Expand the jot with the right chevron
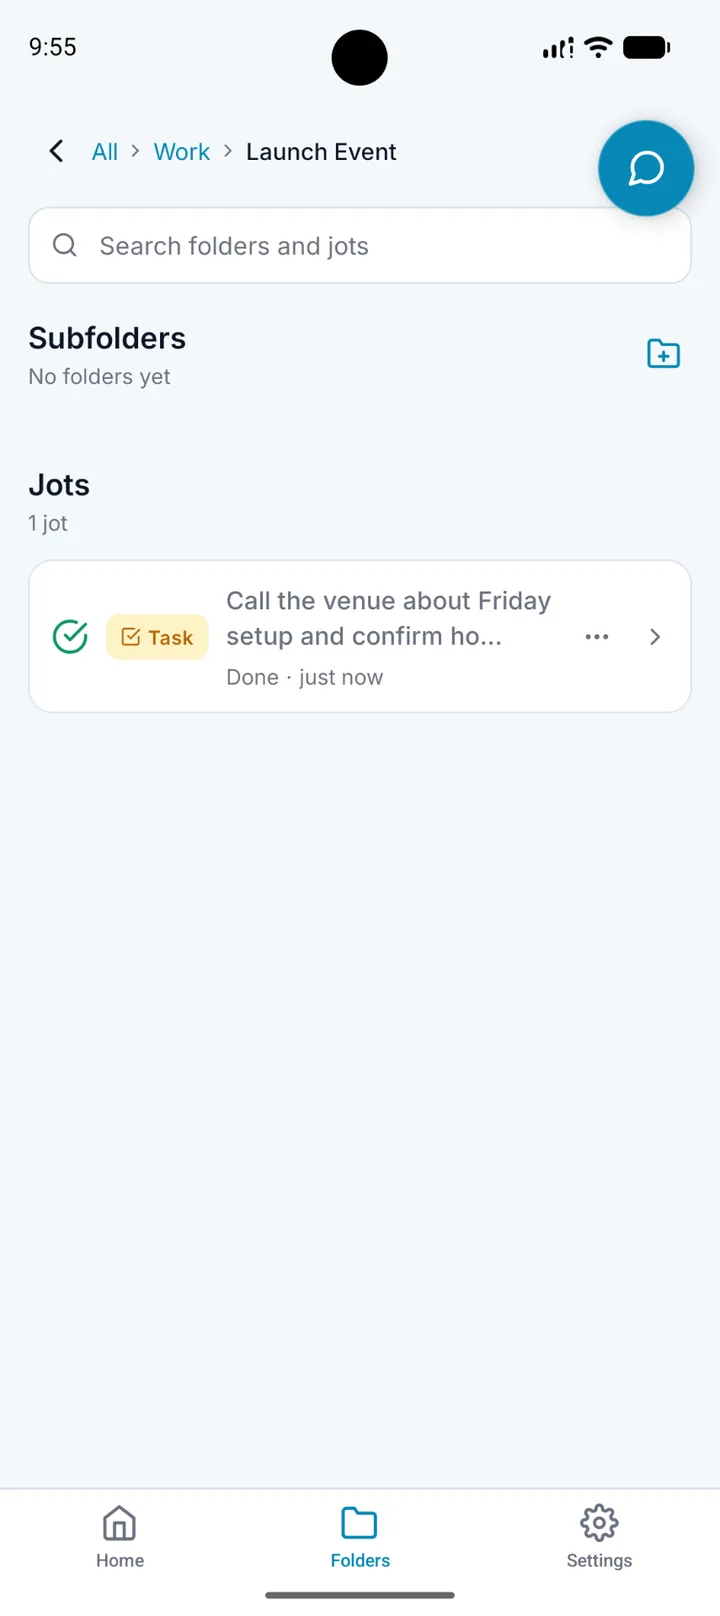The image size is (720, 1616). (655, 637)
